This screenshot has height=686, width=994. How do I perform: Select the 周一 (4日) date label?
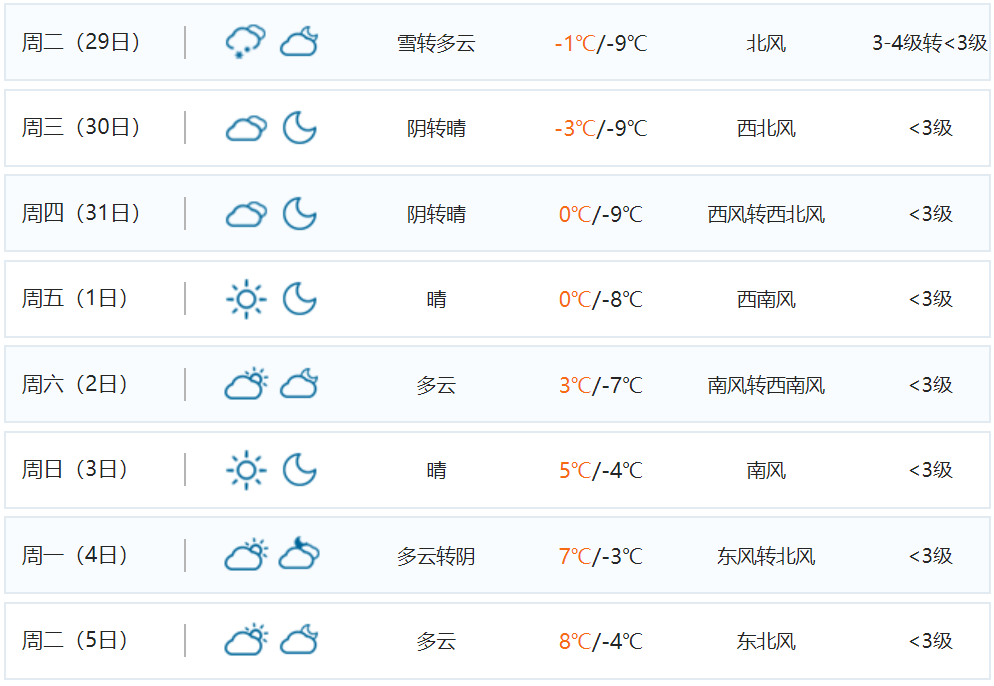75,555
